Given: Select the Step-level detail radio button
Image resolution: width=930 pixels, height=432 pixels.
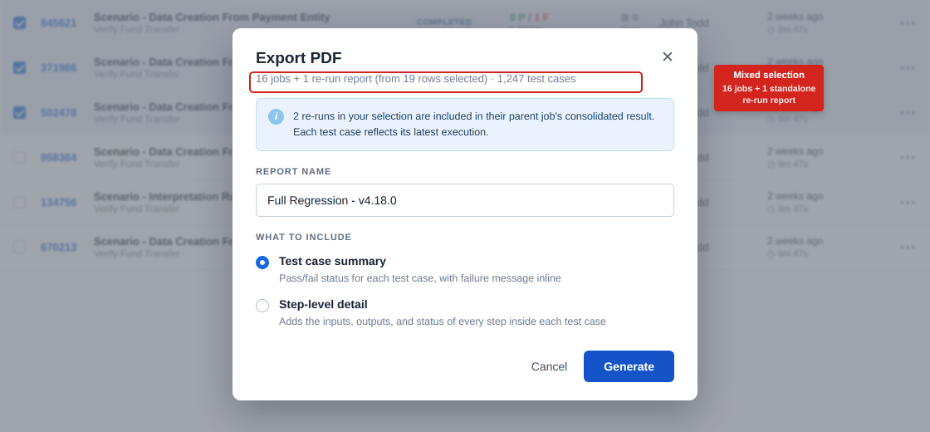Looking at the screenshot, I should click(x=262, y=306).
